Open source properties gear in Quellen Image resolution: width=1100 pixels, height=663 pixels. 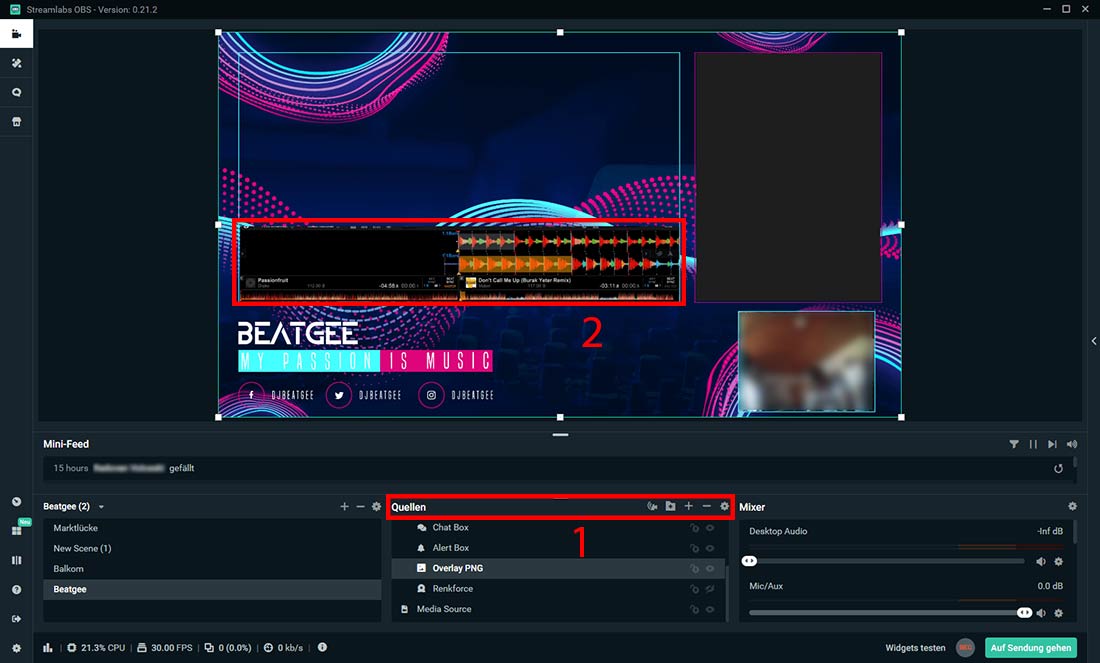click(x=725, y=506)
